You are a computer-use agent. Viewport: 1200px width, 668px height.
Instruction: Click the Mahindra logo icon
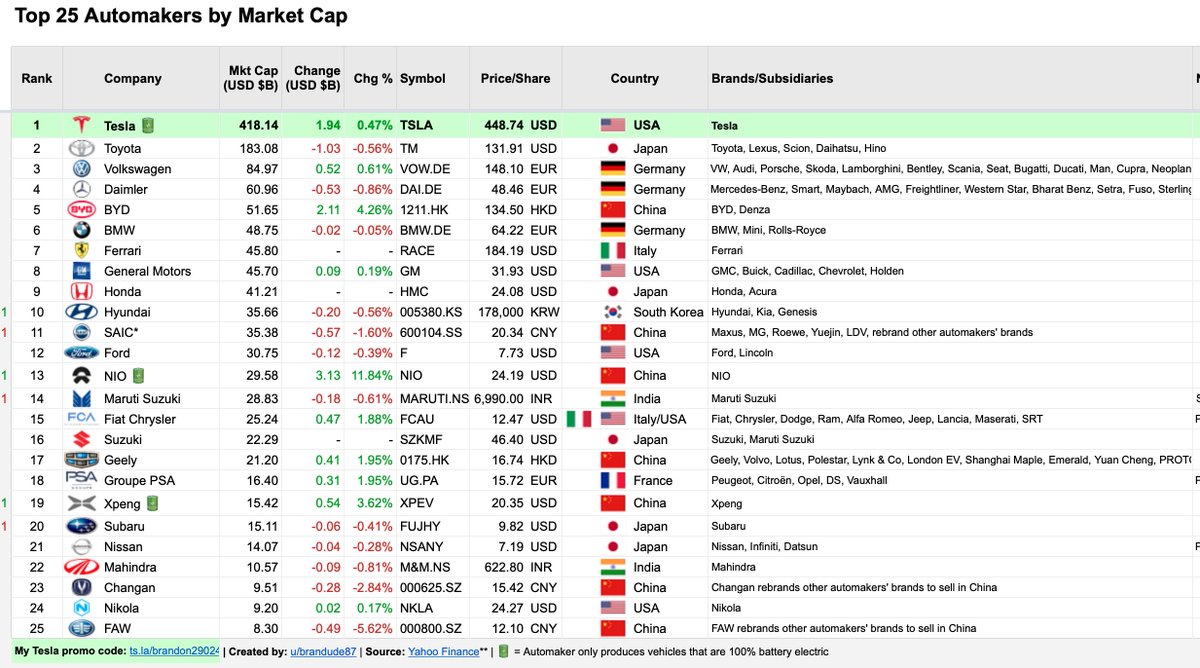[81, 567]
